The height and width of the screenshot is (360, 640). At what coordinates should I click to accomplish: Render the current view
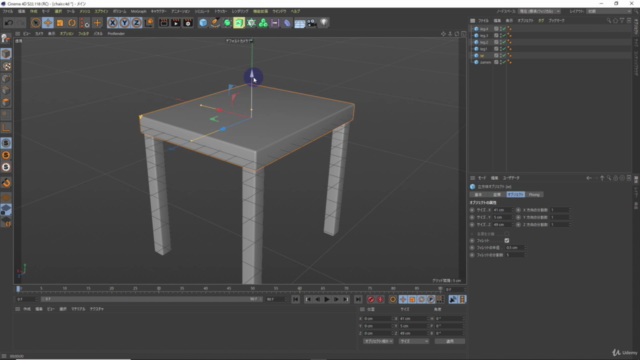pyautogui.click(x=164, y=23)
